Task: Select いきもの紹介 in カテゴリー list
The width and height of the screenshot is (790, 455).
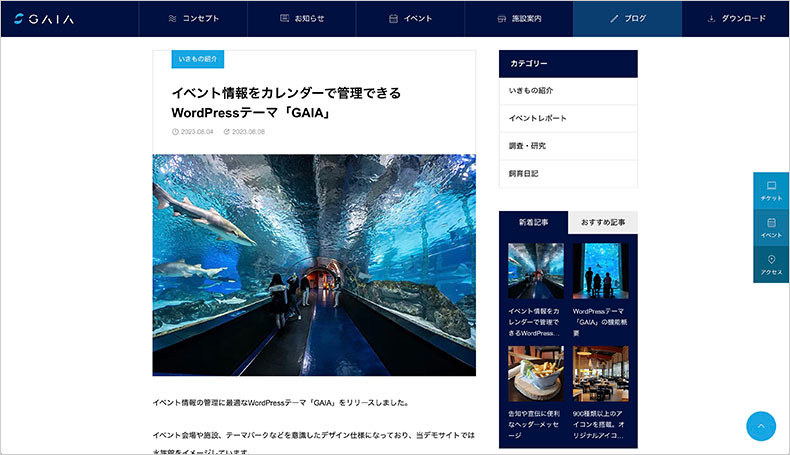Action: pyautogui.click(x=568, y=91)
